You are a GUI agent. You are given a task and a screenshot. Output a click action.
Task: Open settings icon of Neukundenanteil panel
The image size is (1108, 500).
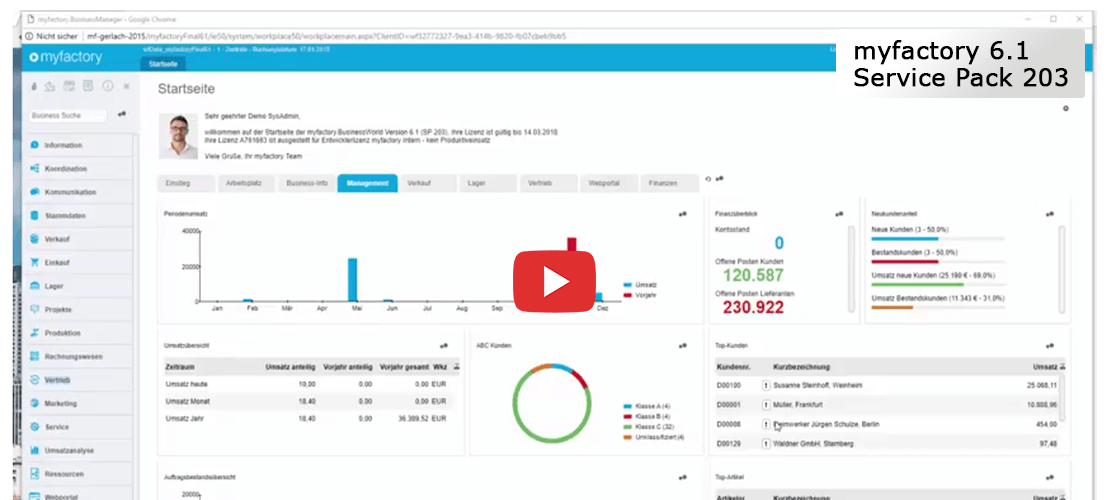coord(1049,214)
